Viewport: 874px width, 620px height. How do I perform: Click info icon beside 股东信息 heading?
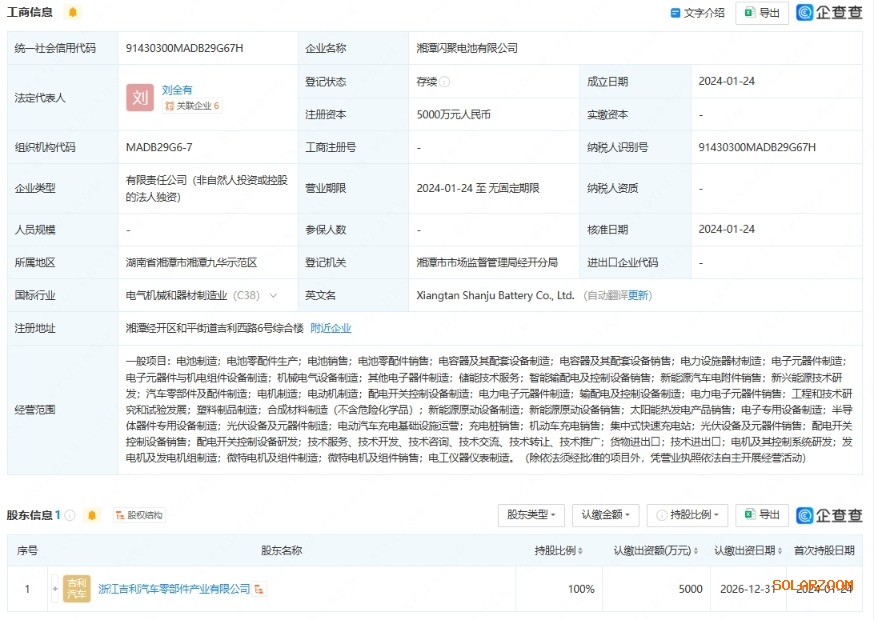pyautogui.click(x=70, y=516)
